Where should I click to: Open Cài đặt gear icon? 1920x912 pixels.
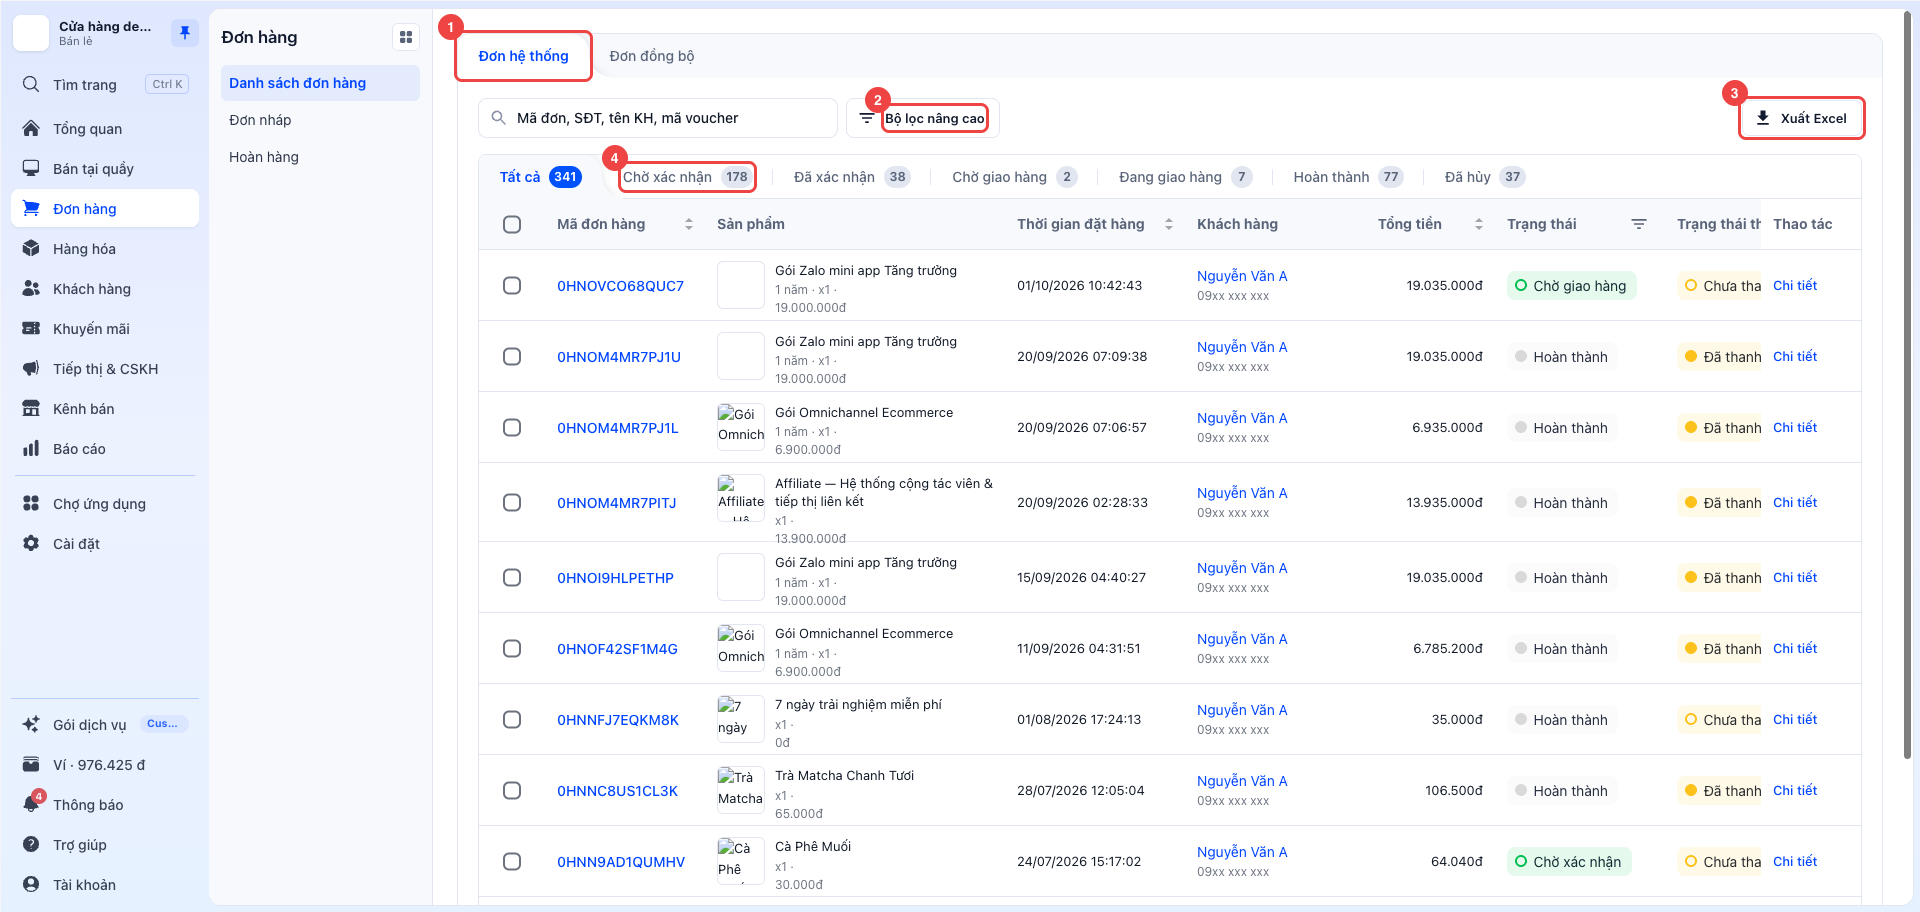click(31, 544)
